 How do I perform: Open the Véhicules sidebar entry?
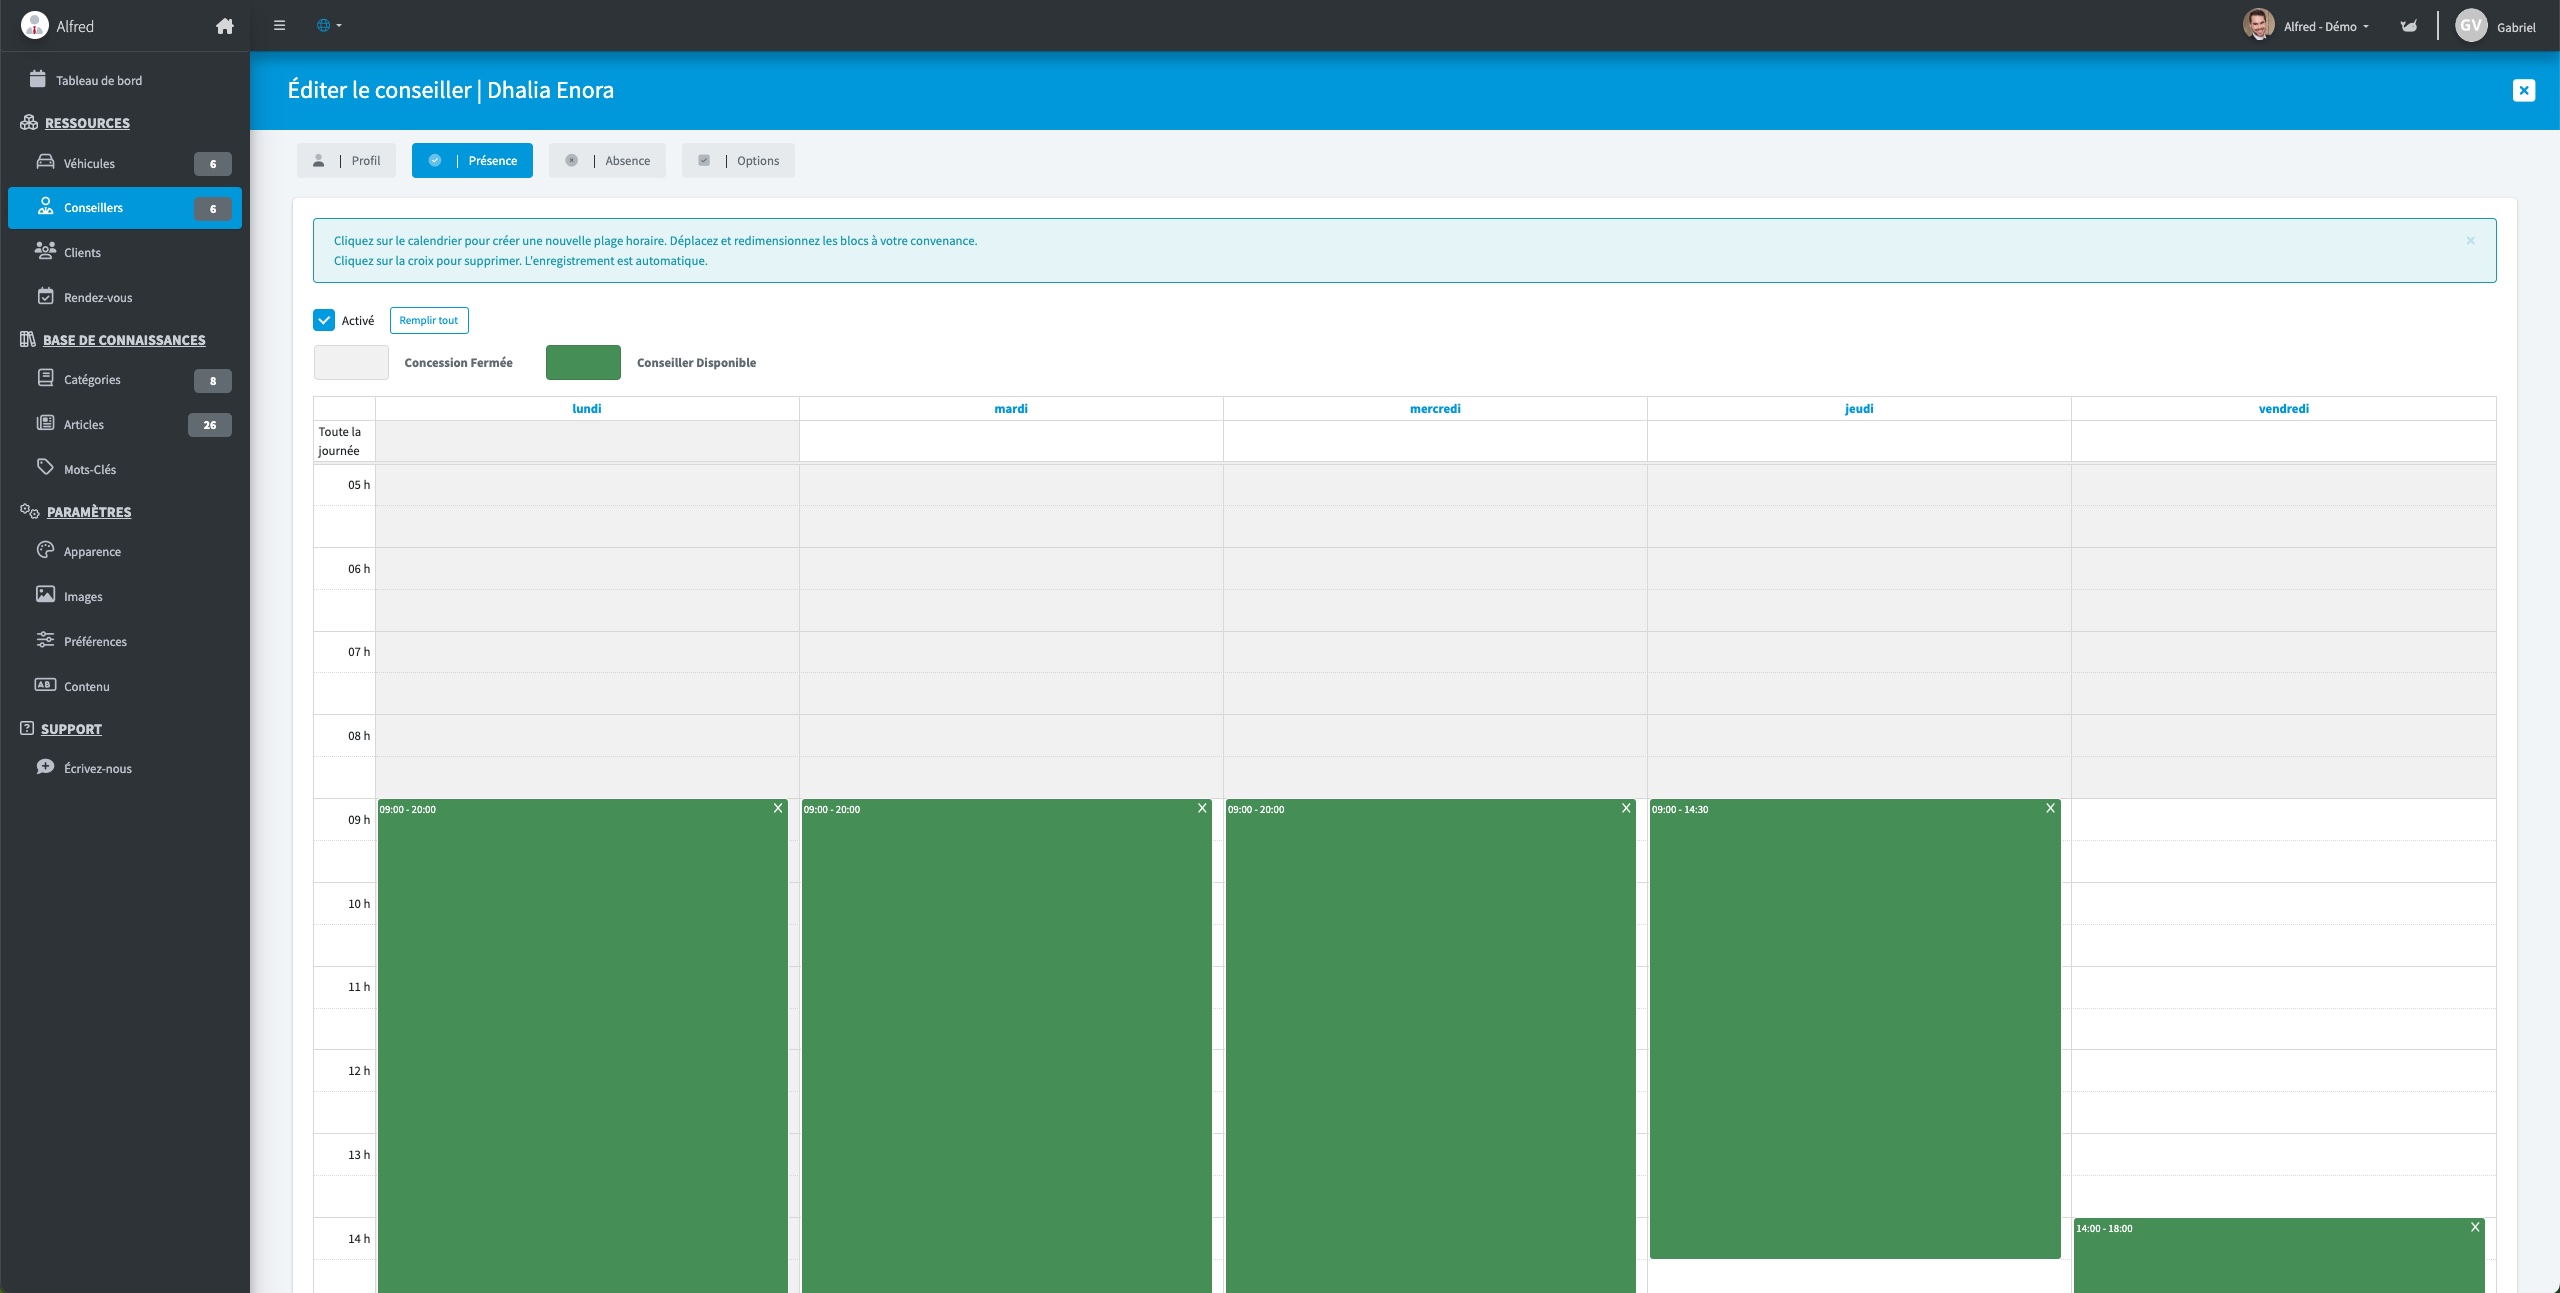pyautogui.click(x=90, y=163)
